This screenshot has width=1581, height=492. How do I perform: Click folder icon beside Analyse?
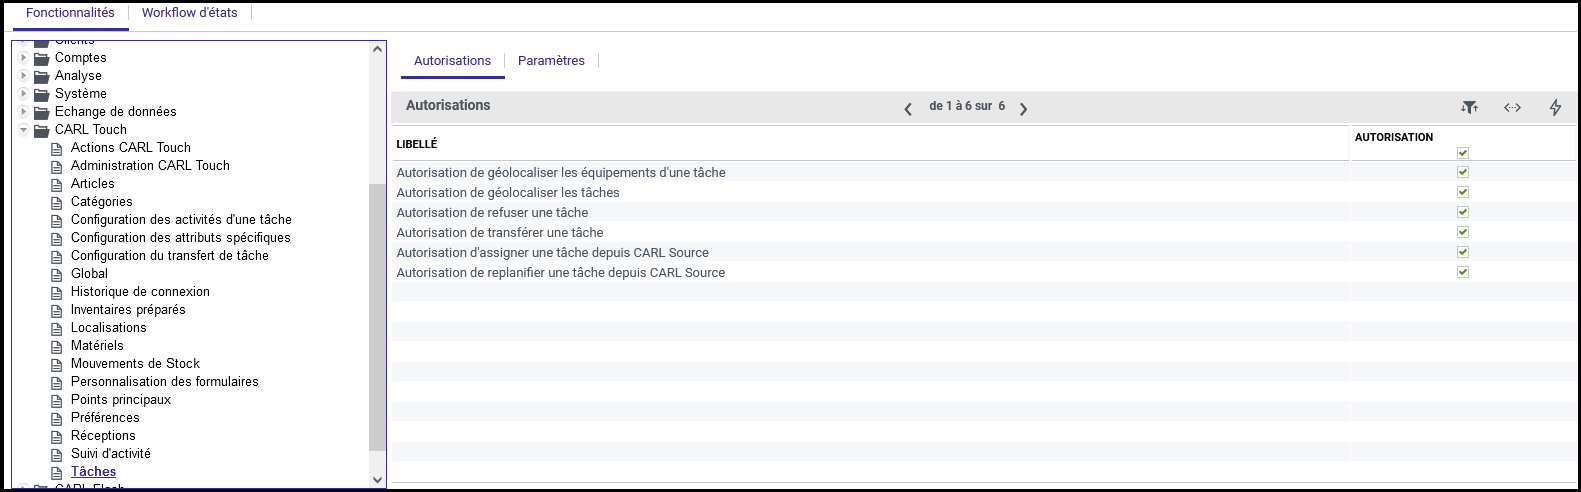pyautogui.click(x=42, y=76)
